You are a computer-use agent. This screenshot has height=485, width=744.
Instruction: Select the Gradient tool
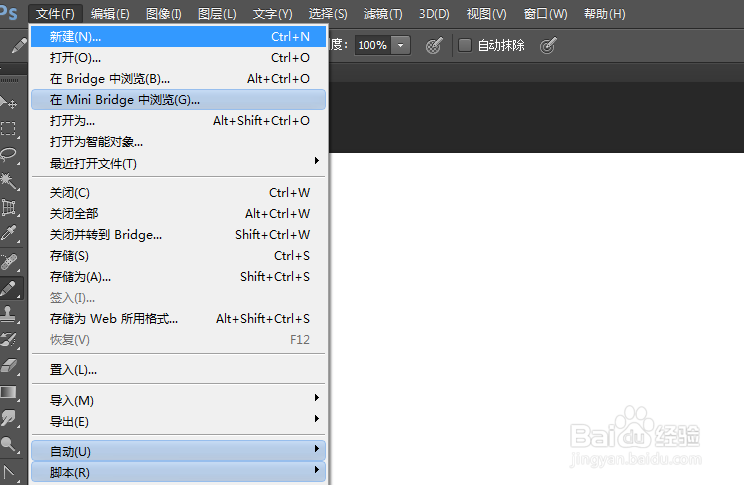9,392
